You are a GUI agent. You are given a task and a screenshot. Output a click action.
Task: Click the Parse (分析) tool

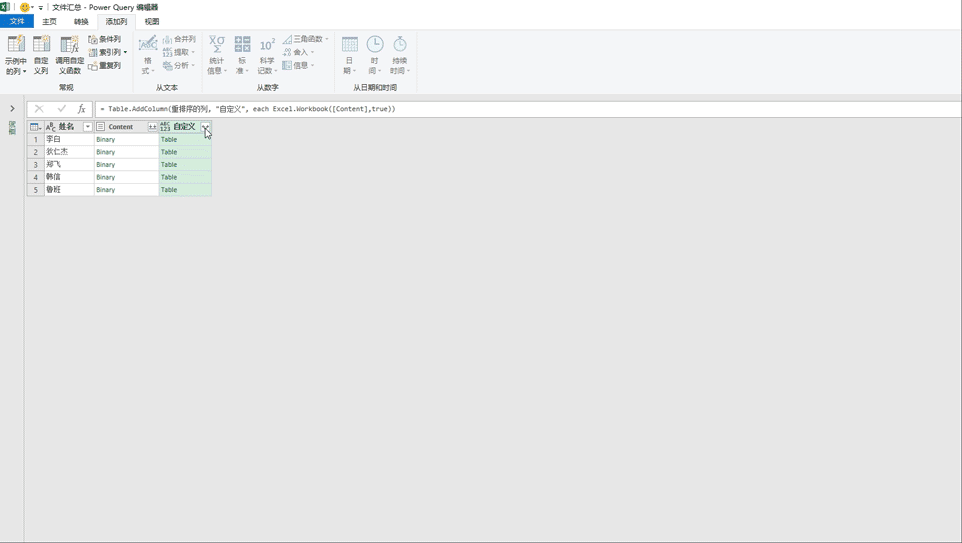click(179, 66)
